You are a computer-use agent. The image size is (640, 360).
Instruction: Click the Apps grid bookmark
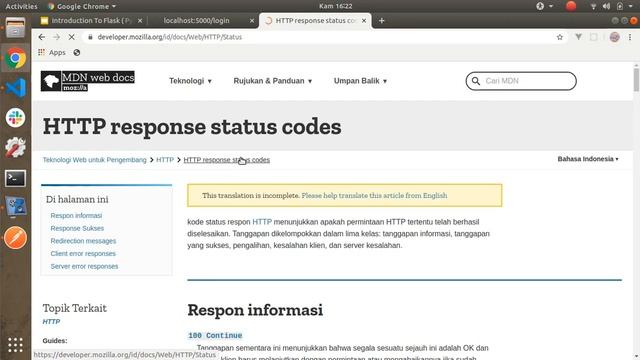pyautogui.click(x=51, y=53)
